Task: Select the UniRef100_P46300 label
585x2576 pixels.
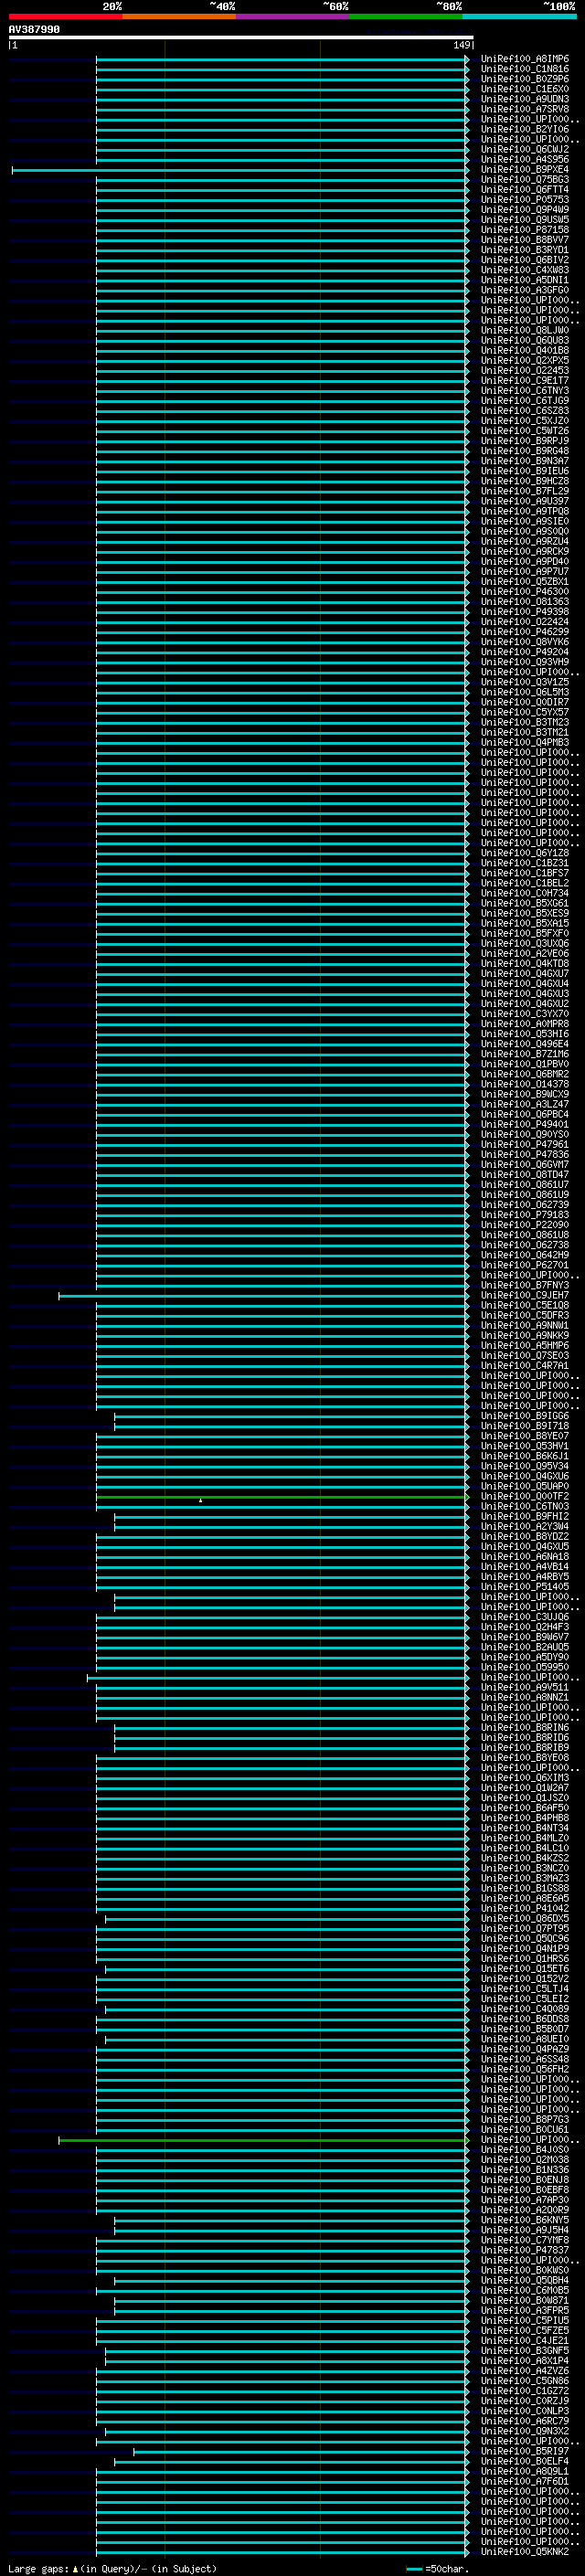Action: pos(525,592)
